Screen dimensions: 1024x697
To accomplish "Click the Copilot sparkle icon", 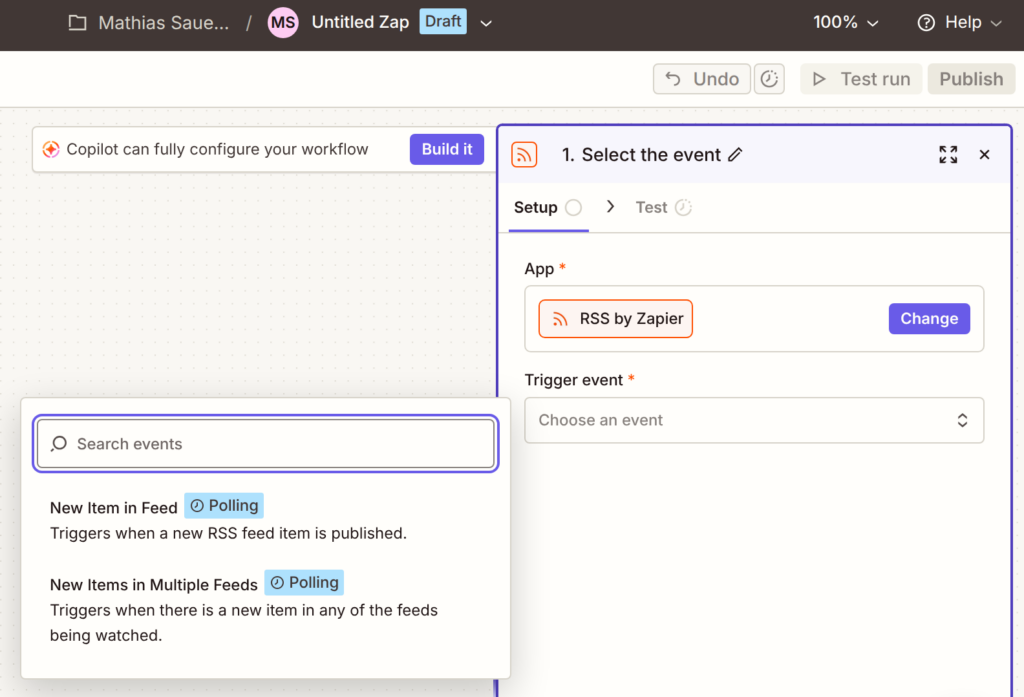I will pyautogui.click(x=51, y=150).
